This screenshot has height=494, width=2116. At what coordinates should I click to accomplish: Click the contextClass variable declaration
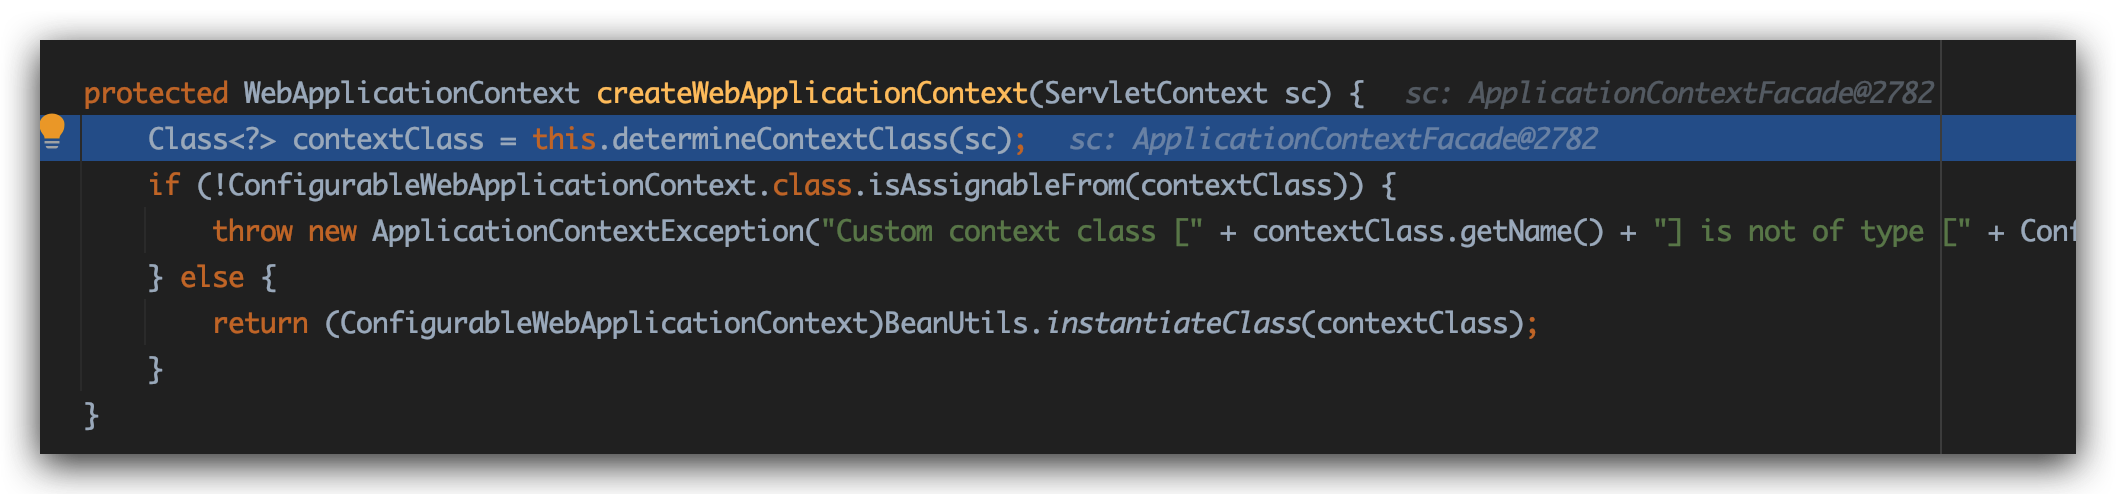click(x=387, y=139)
